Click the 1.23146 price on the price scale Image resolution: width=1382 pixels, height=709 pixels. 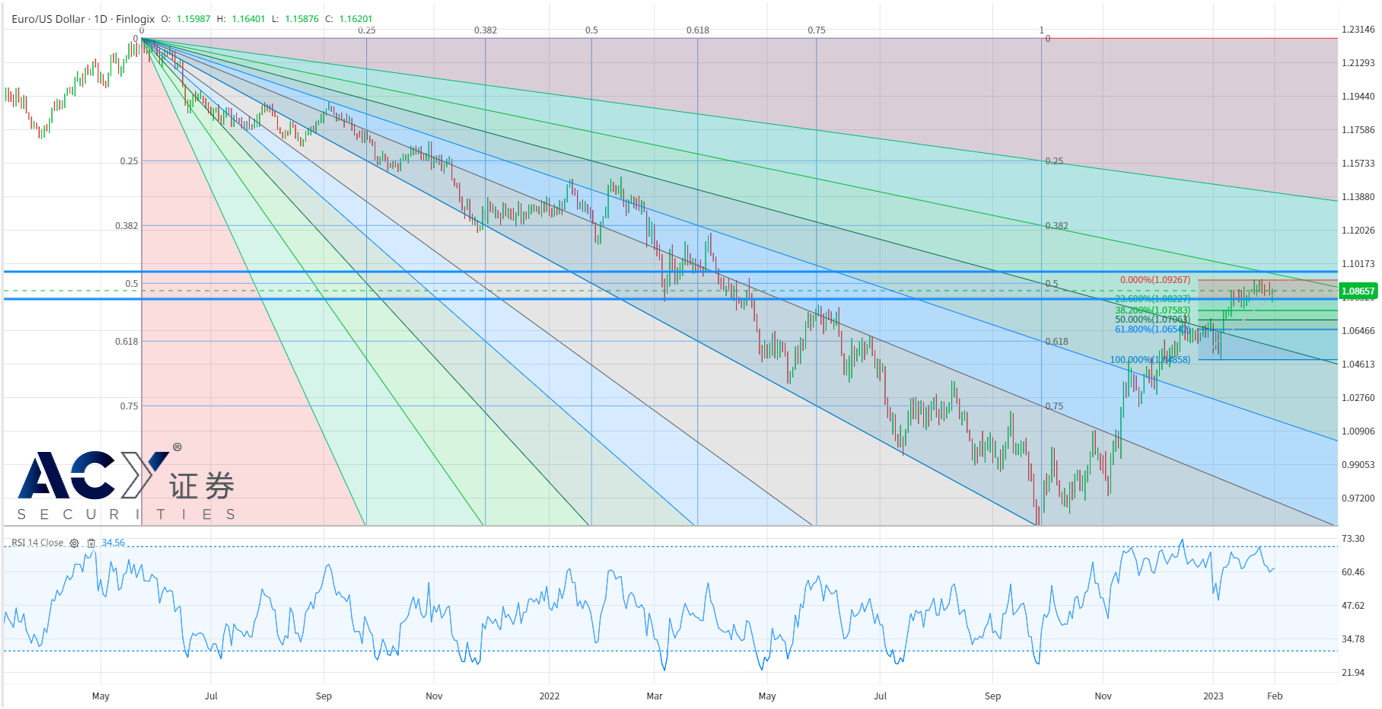(x=1358, y=30)
